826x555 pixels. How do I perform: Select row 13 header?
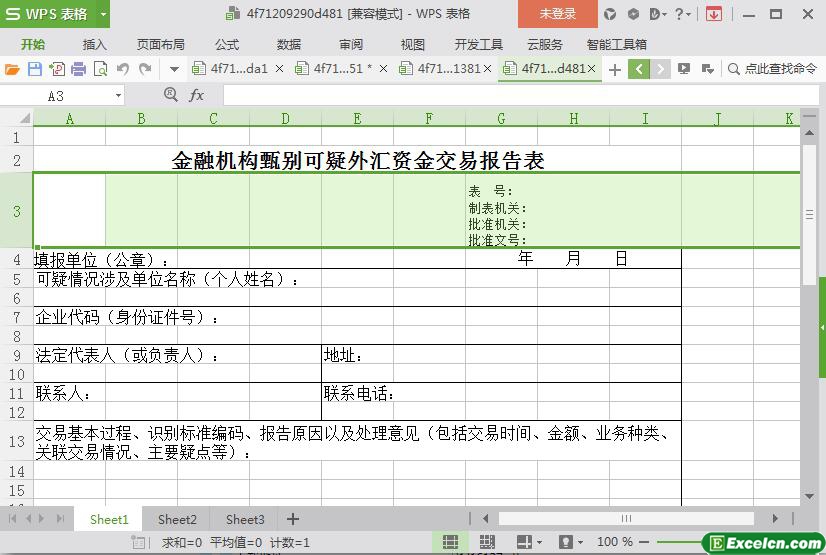click(16, 441)
